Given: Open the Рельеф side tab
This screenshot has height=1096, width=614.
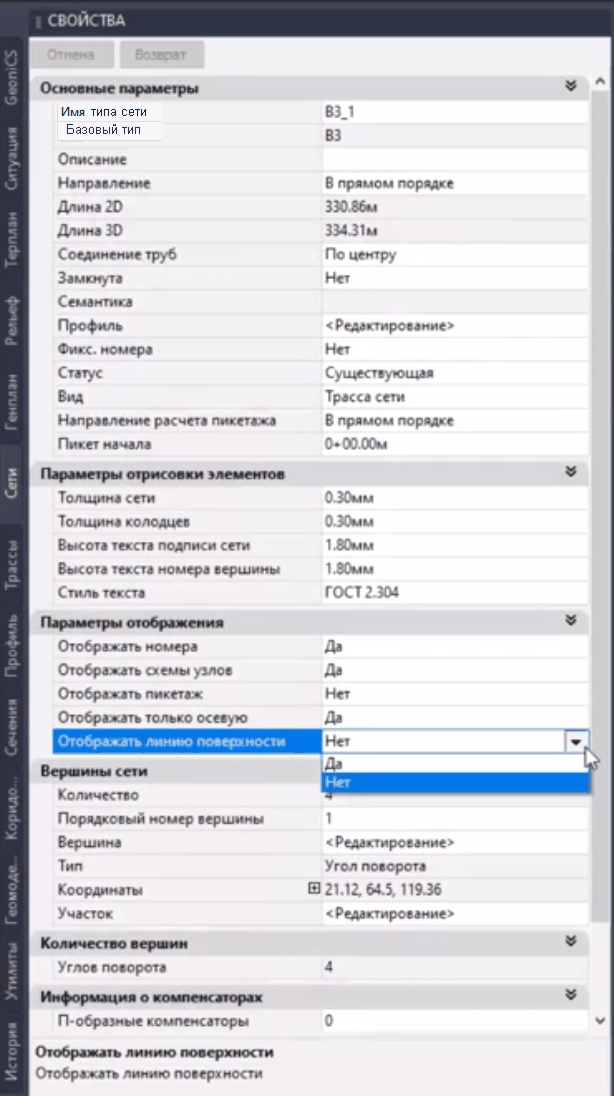Looking at the screenshot, I should tap(13, 320).
